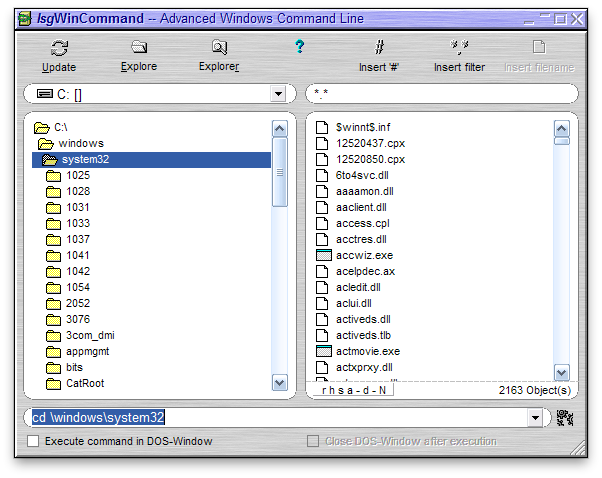This screenshot has height=478, width=602.
Task: Click the Update button label
Action: point(59,67)
